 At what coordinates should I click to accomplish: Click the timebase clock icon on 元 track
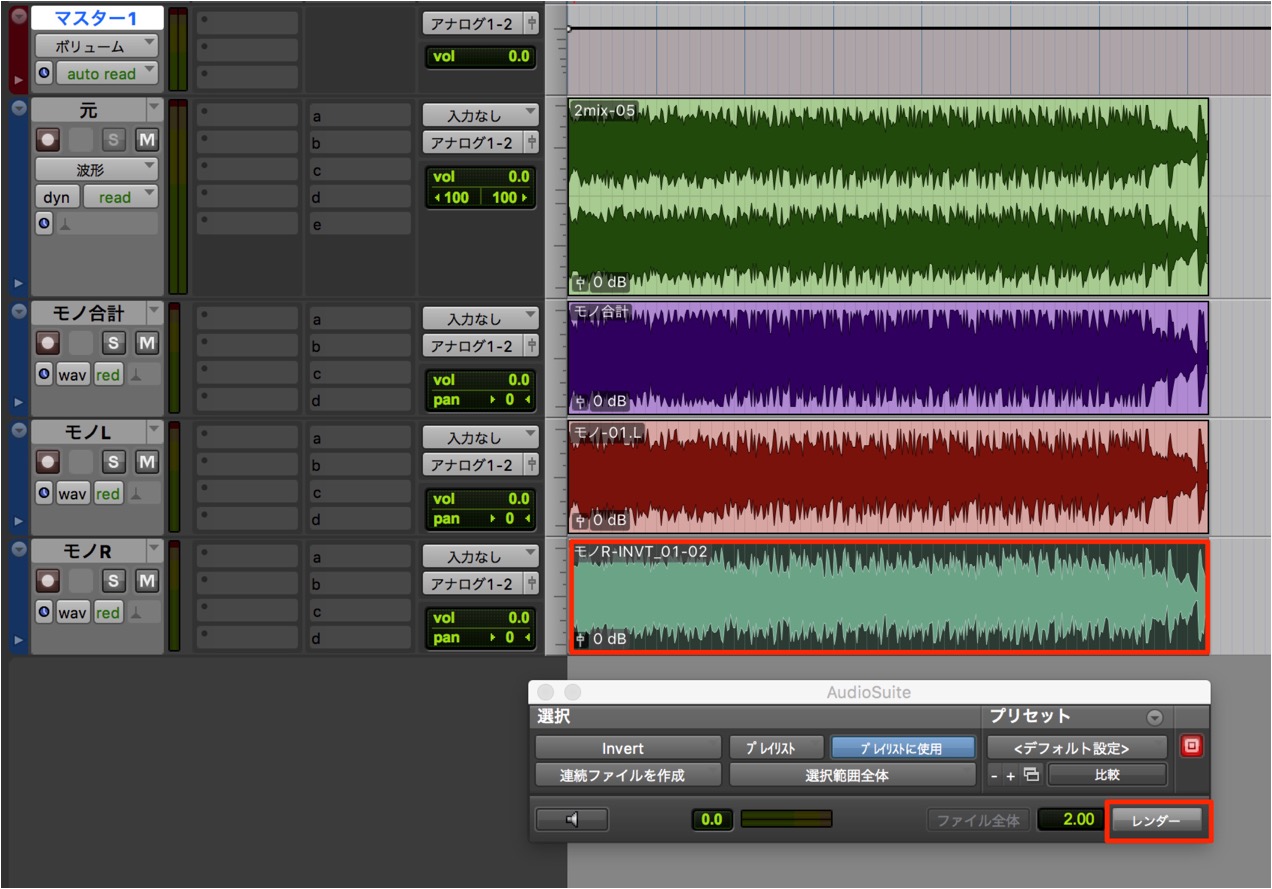44,225
